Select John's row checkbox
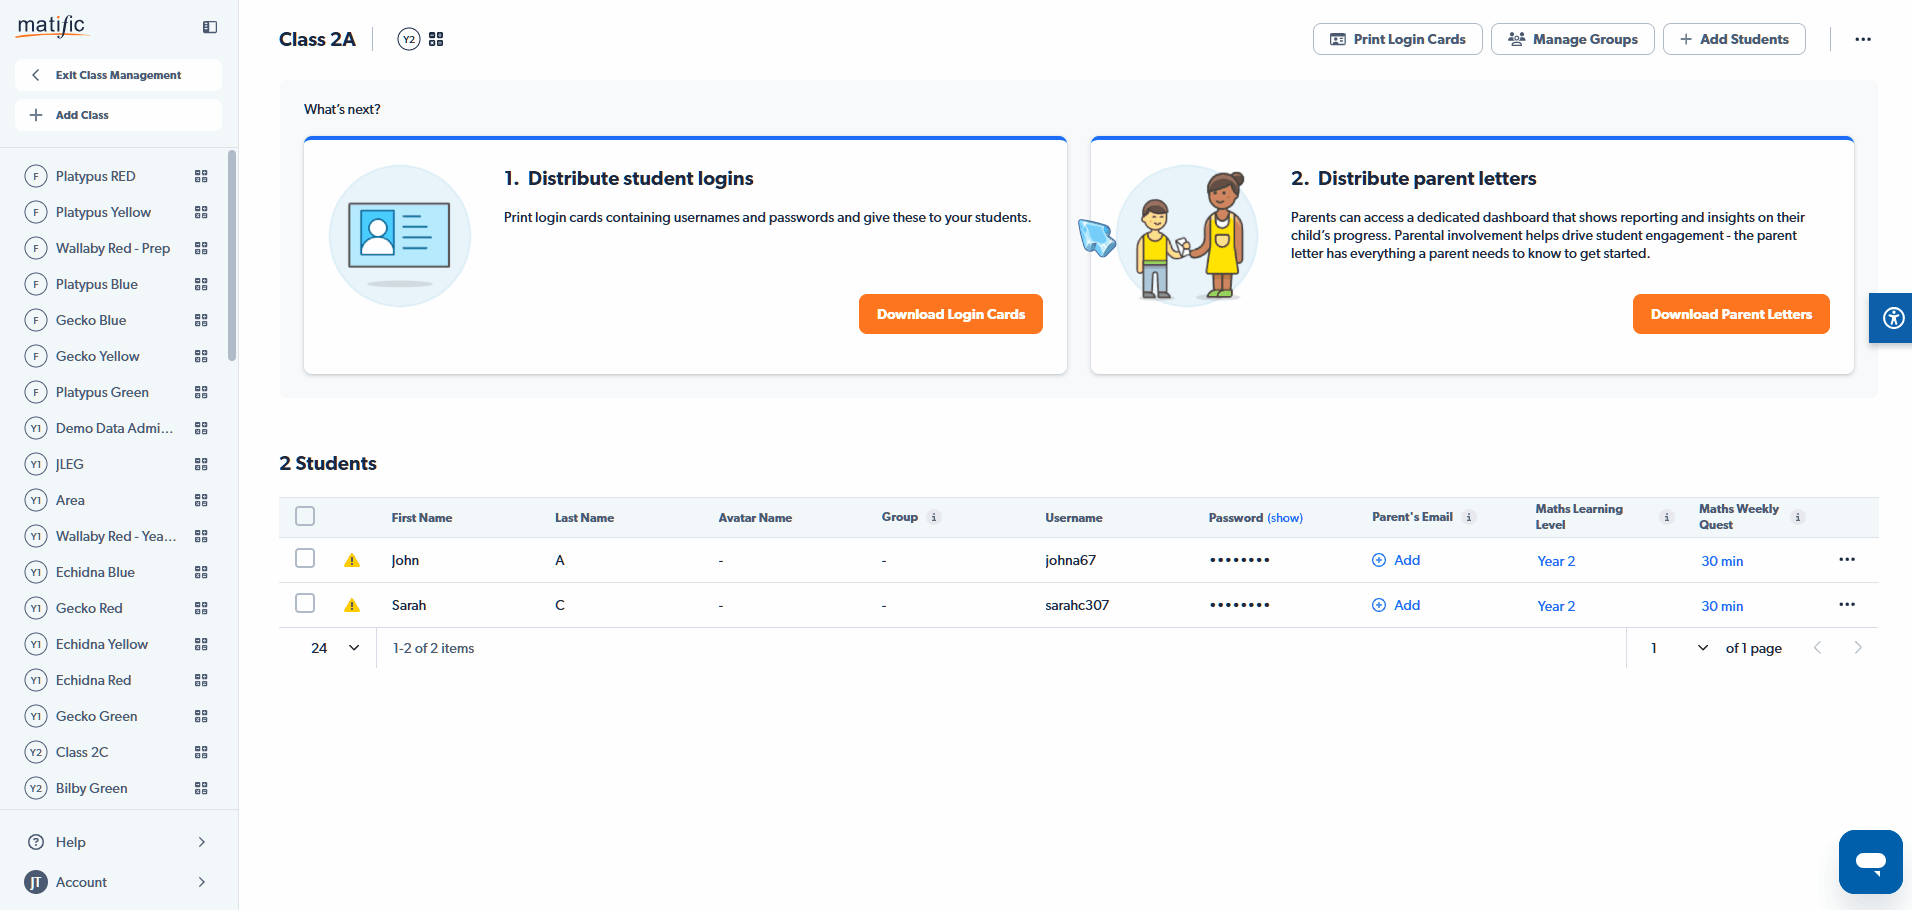 point(305,558)
